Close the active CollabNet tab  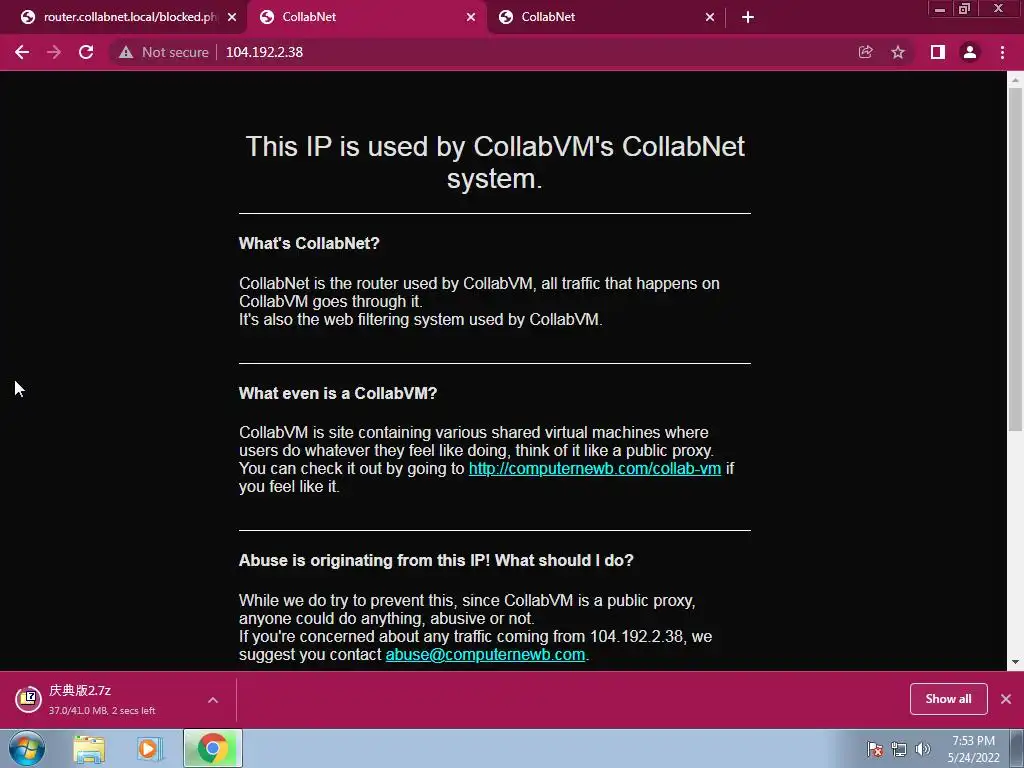coord(471,18)
